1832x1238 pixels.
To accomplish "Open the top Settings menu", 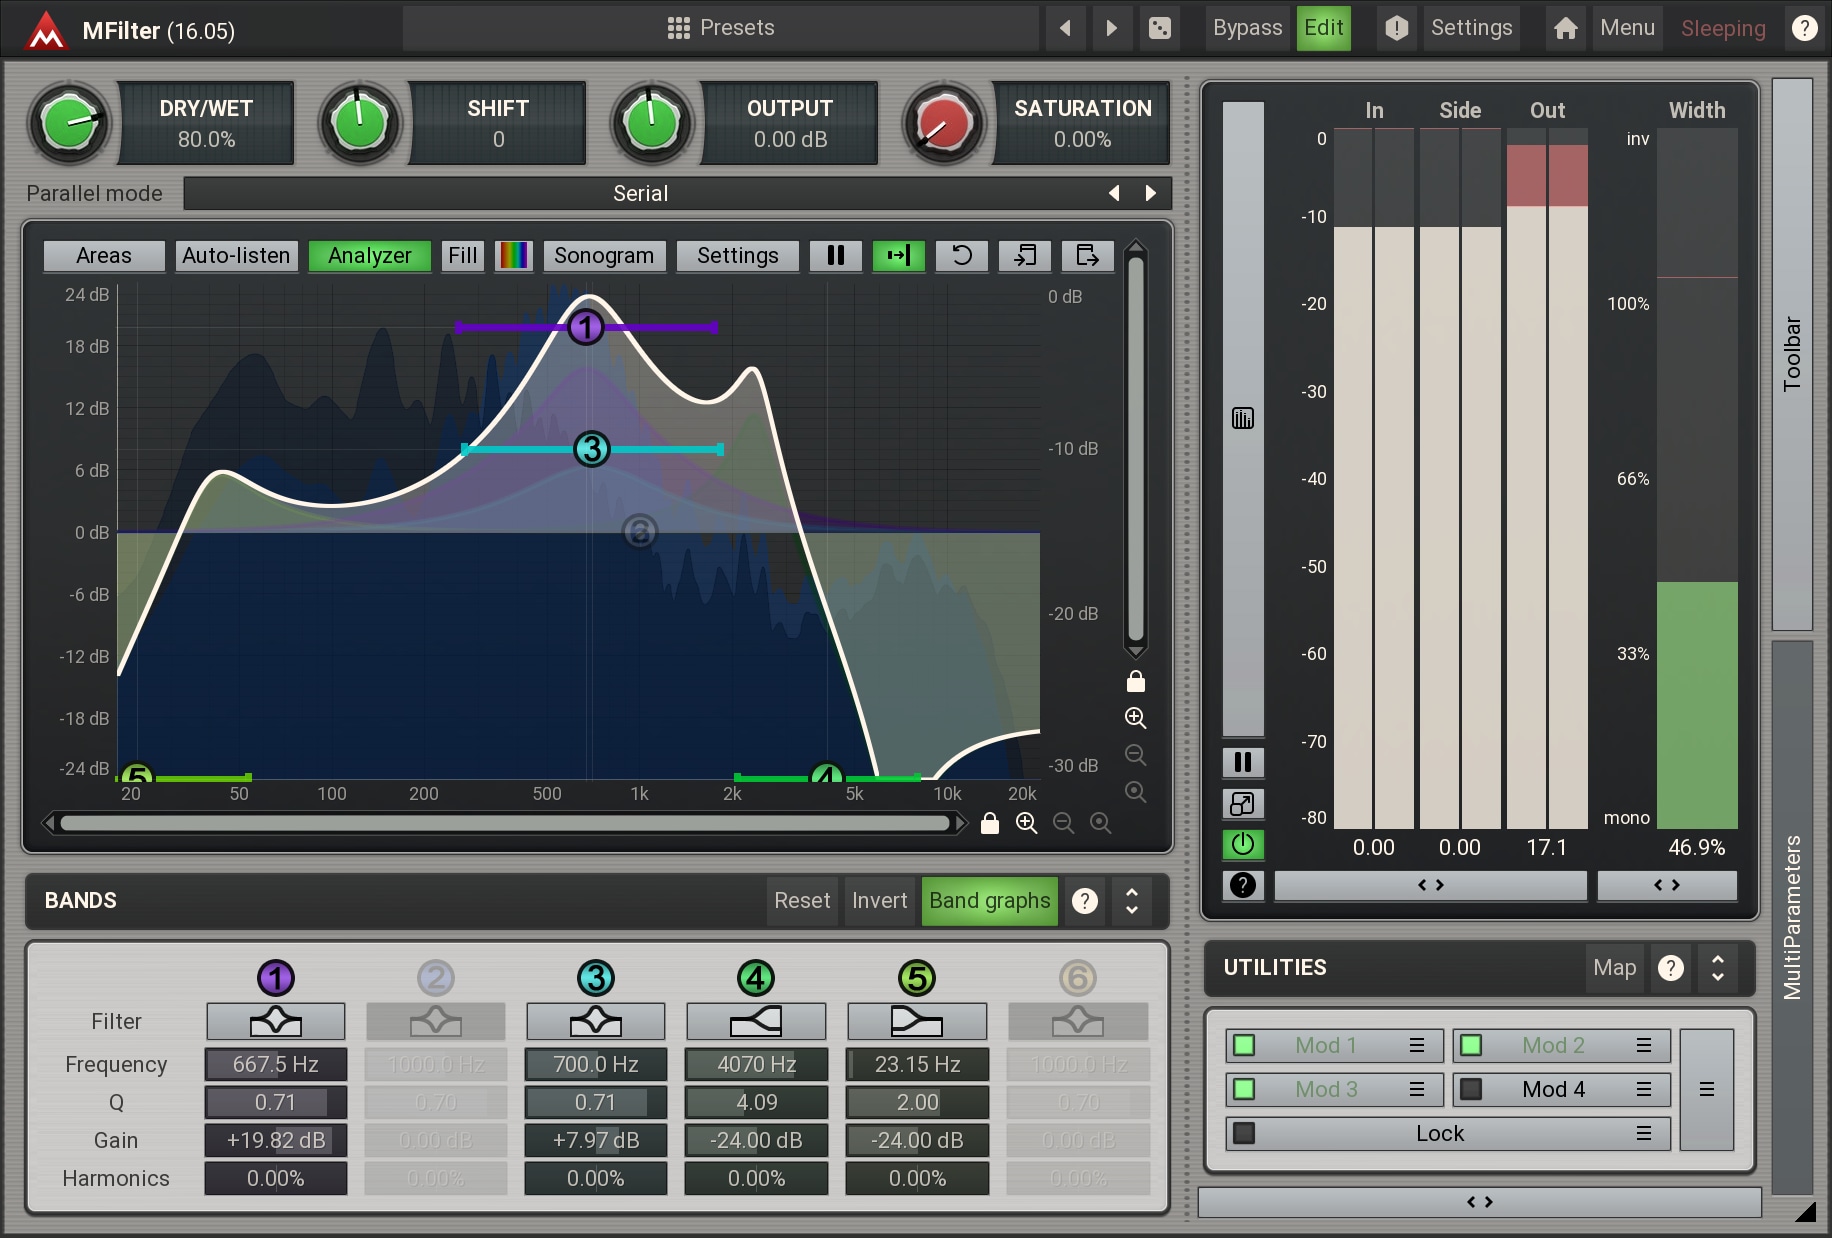I will coord(1471,28).
